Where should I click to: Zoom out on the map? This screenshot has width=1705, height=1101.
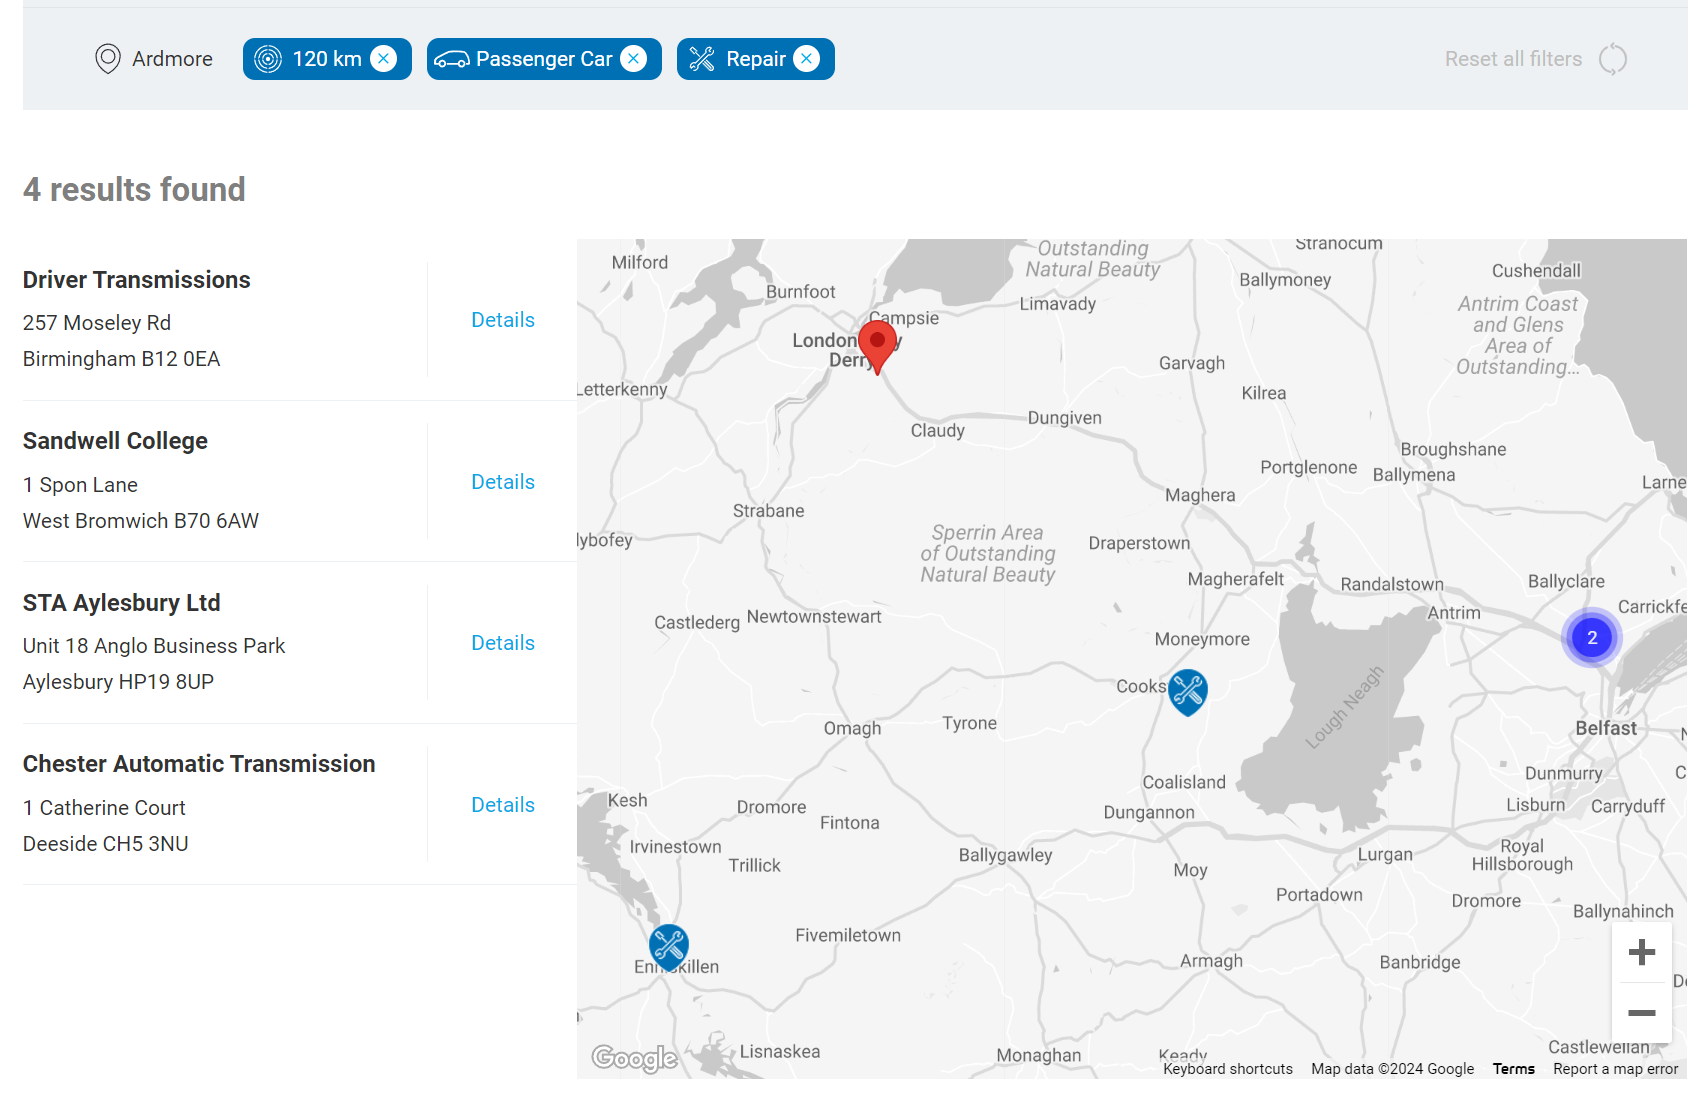1642,1013
